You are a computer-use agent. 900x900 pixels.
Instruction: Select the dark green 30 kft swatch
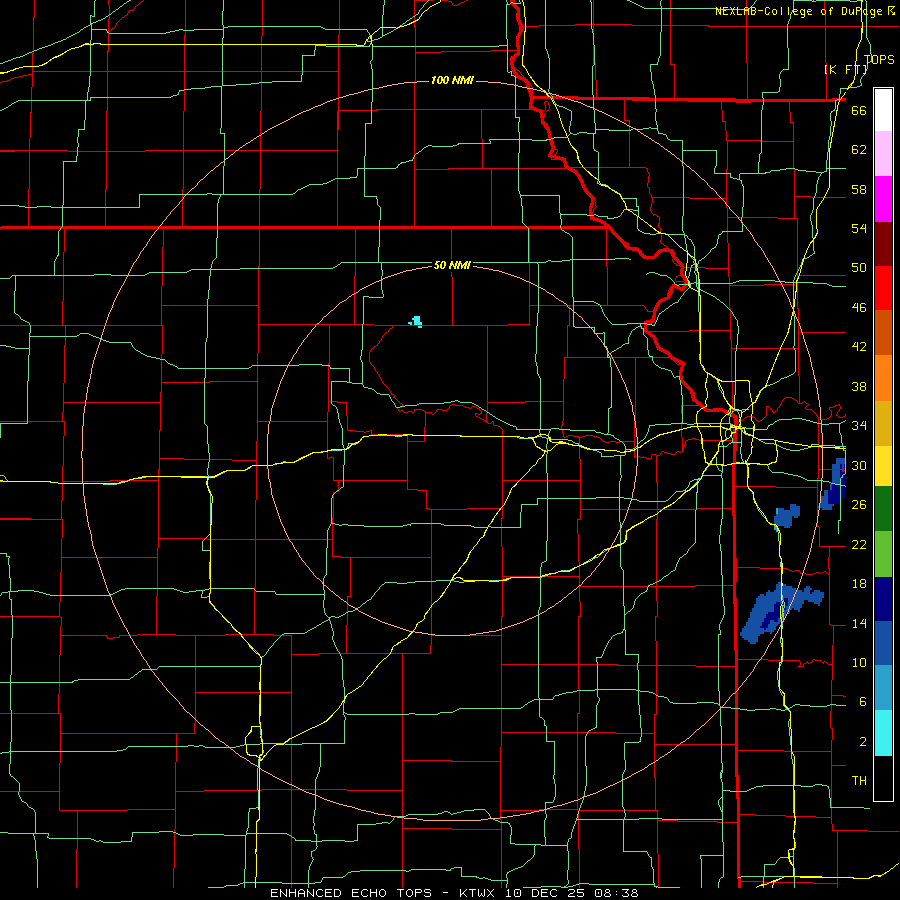[x=883, y=509]
